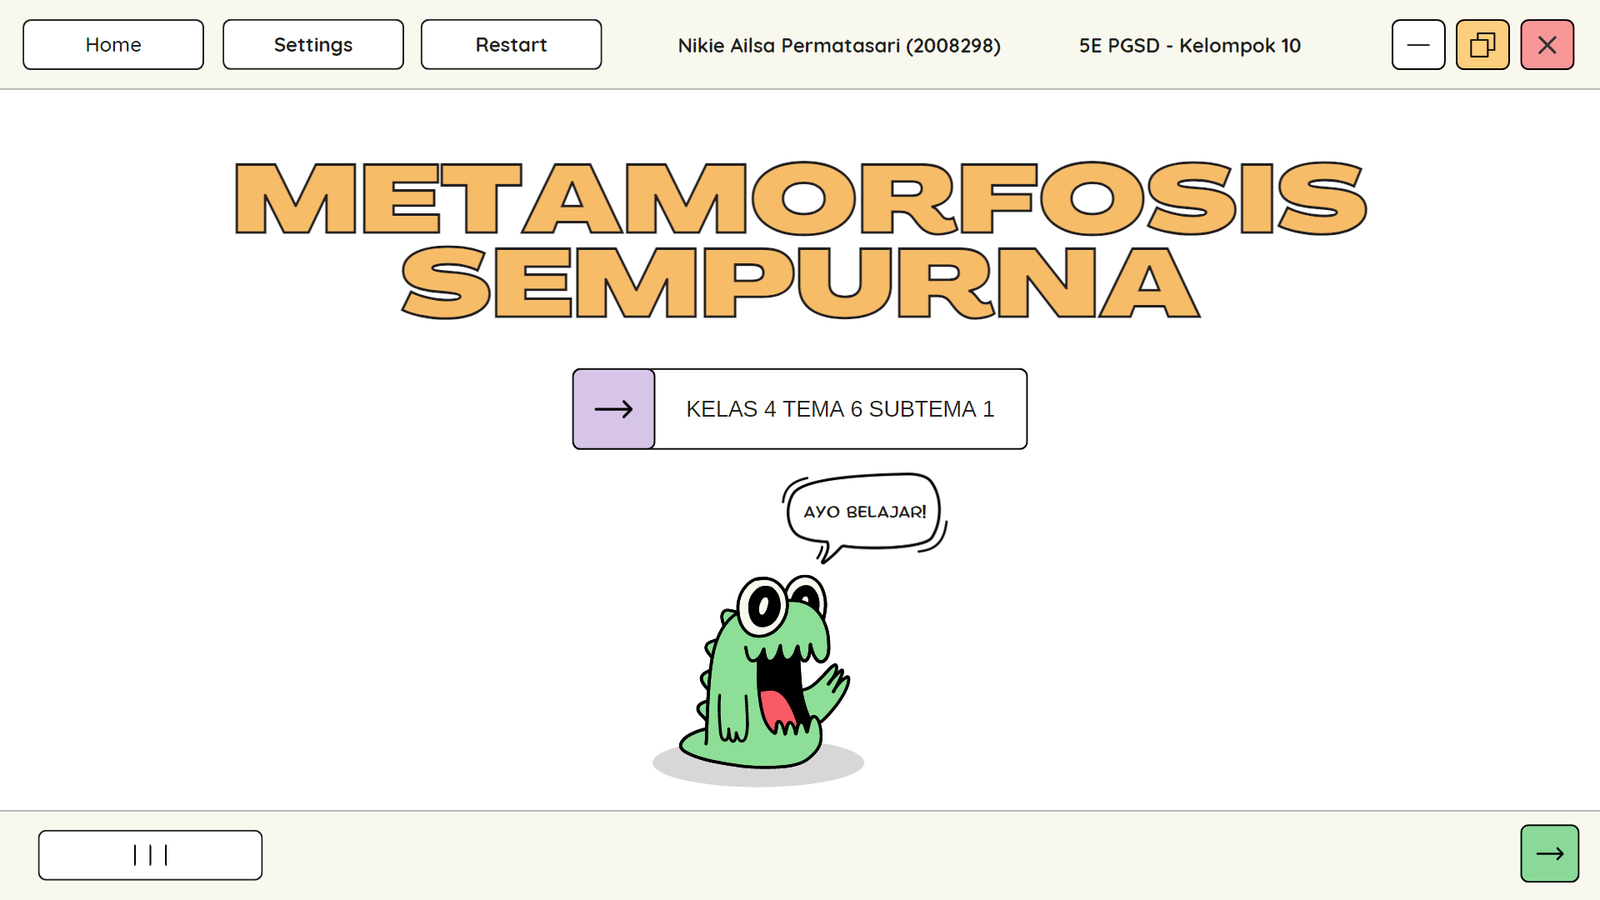This screenshot has width=1600, height=900.
Task: Click the three vertical lines icon
Action: pos(150,855)
